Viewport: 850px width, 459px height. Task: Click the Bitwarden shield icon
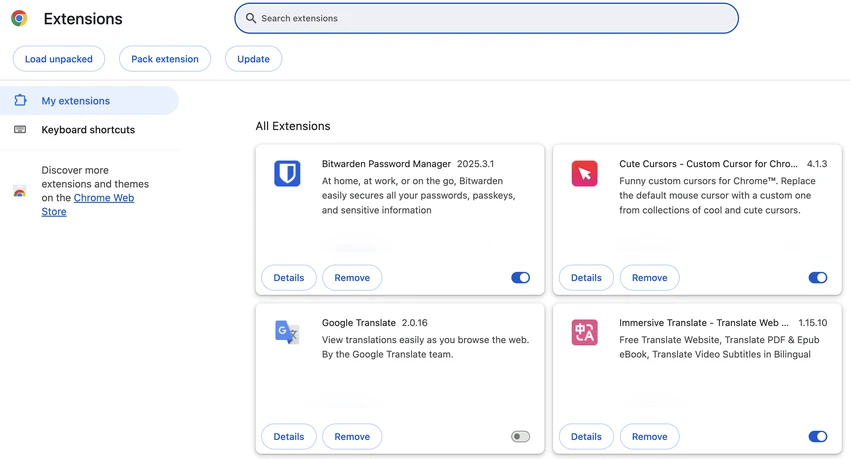[x=287, y=173]
